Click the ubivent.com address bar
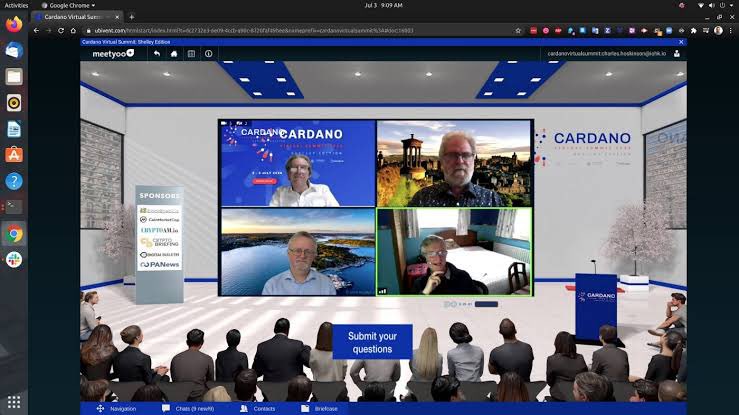This screenshot has height=415, width=739. [x=302, y=31]
